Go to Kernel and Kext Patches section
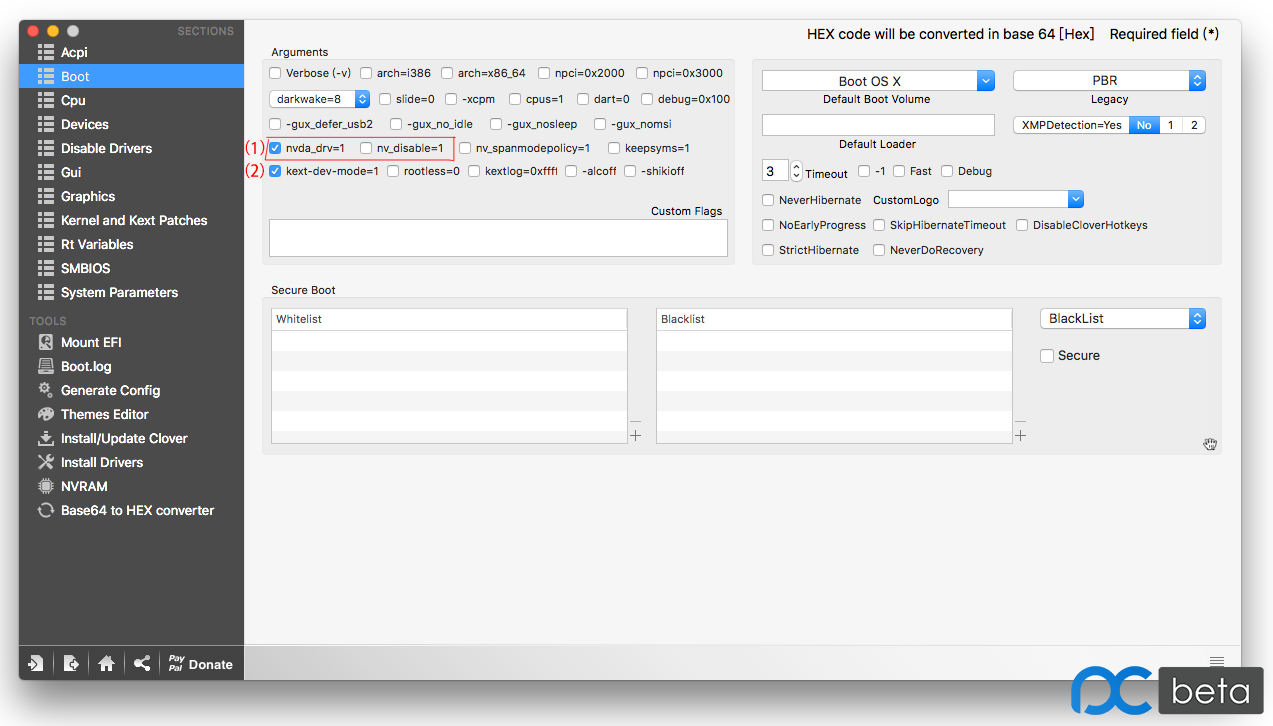1273x726 pixels. 131,220
